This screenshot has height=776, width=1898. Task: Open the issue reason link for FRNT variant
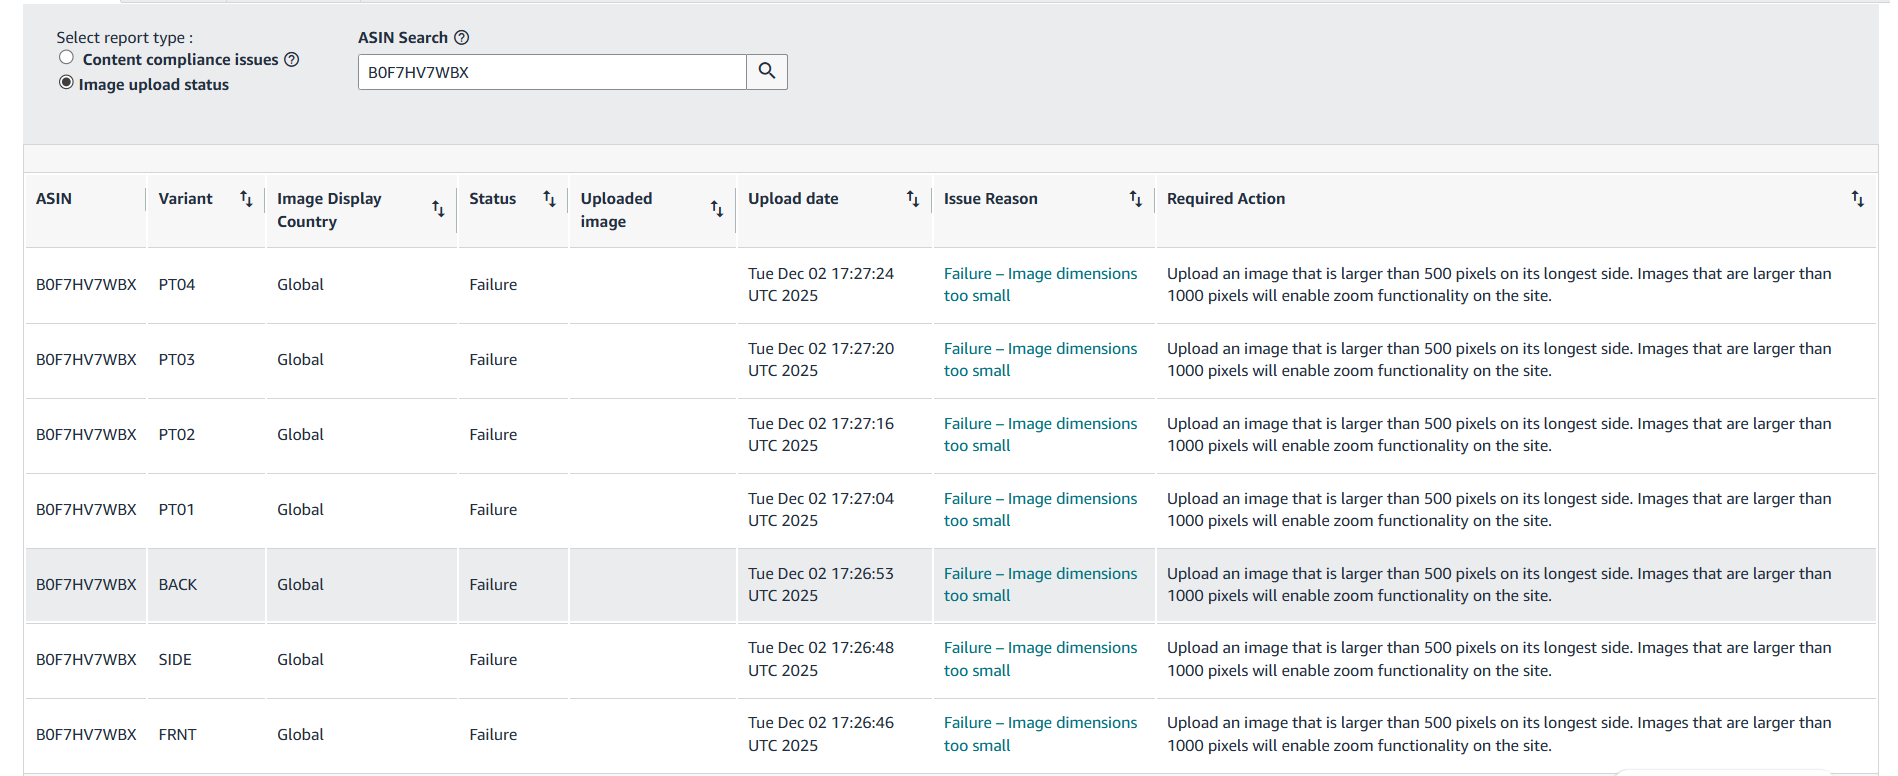[1040, 734]
